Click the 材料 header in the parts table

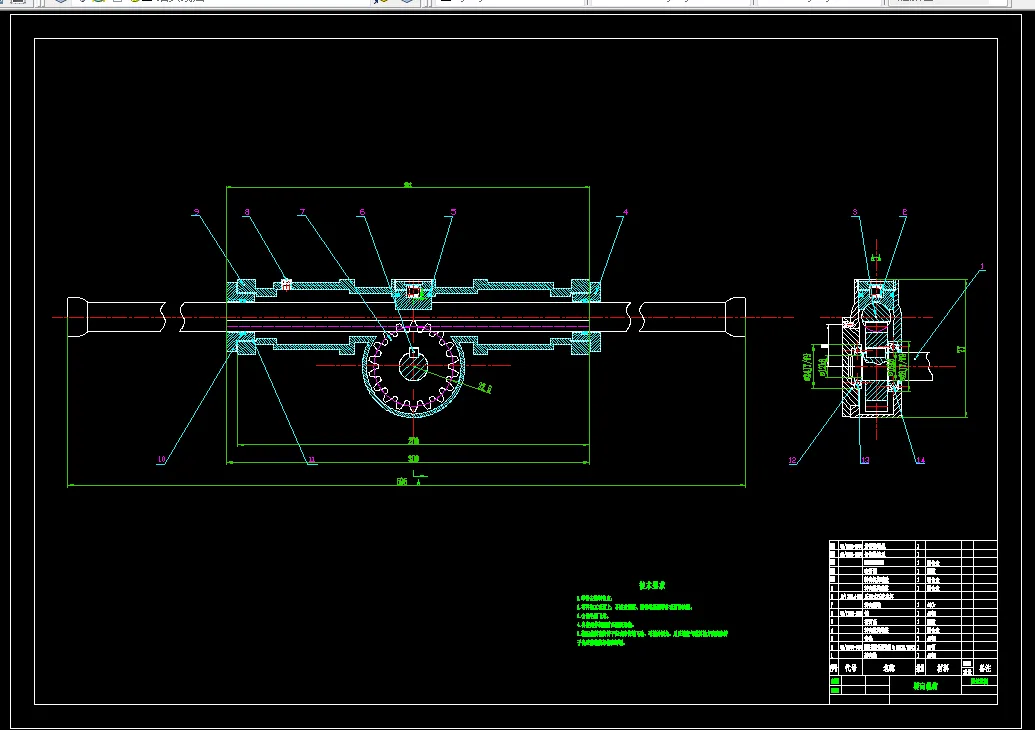point(943,668)
